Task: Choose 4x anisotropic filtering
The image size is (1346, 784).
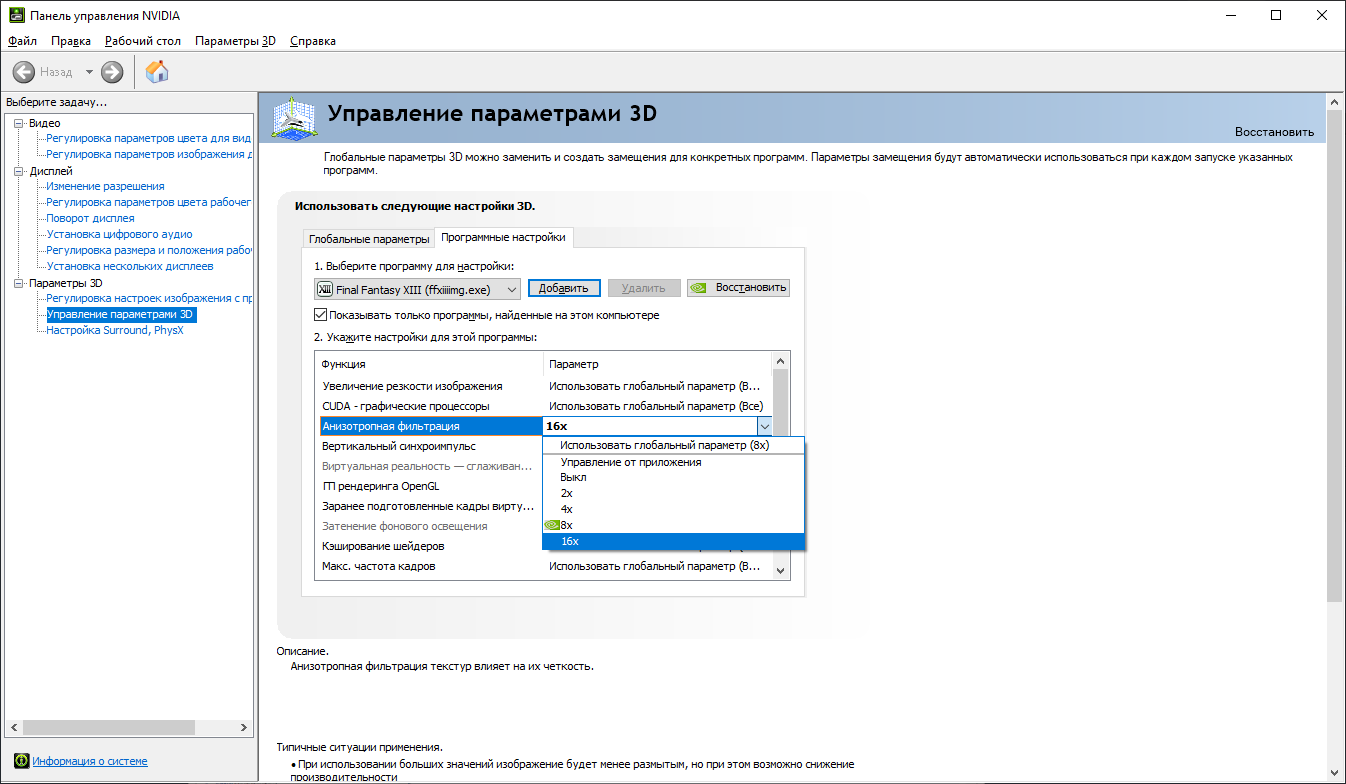Action: 673,510
